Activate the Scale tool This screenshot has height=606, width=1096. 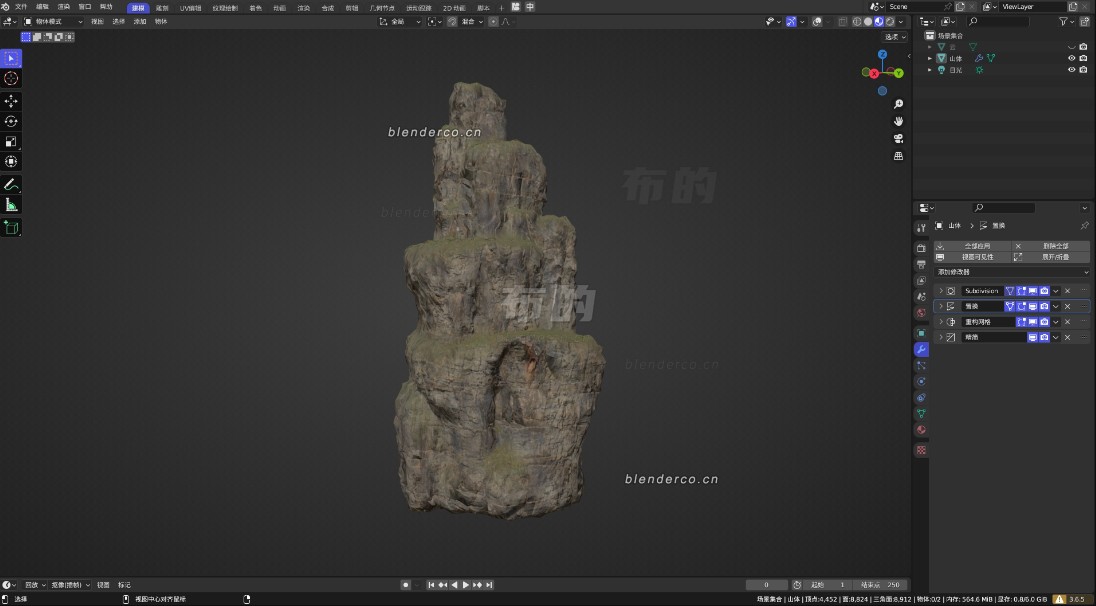10,142
